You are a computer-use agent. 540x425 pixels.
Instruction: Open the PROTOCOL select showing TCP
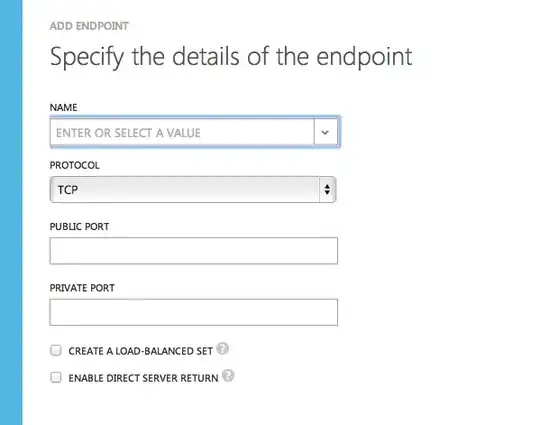point(193,189)
